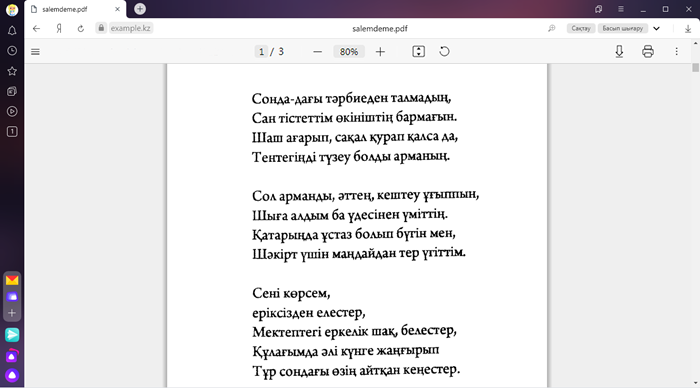
Task: Open bookmarks manager icon in title bar
Action: click(599, 9)
